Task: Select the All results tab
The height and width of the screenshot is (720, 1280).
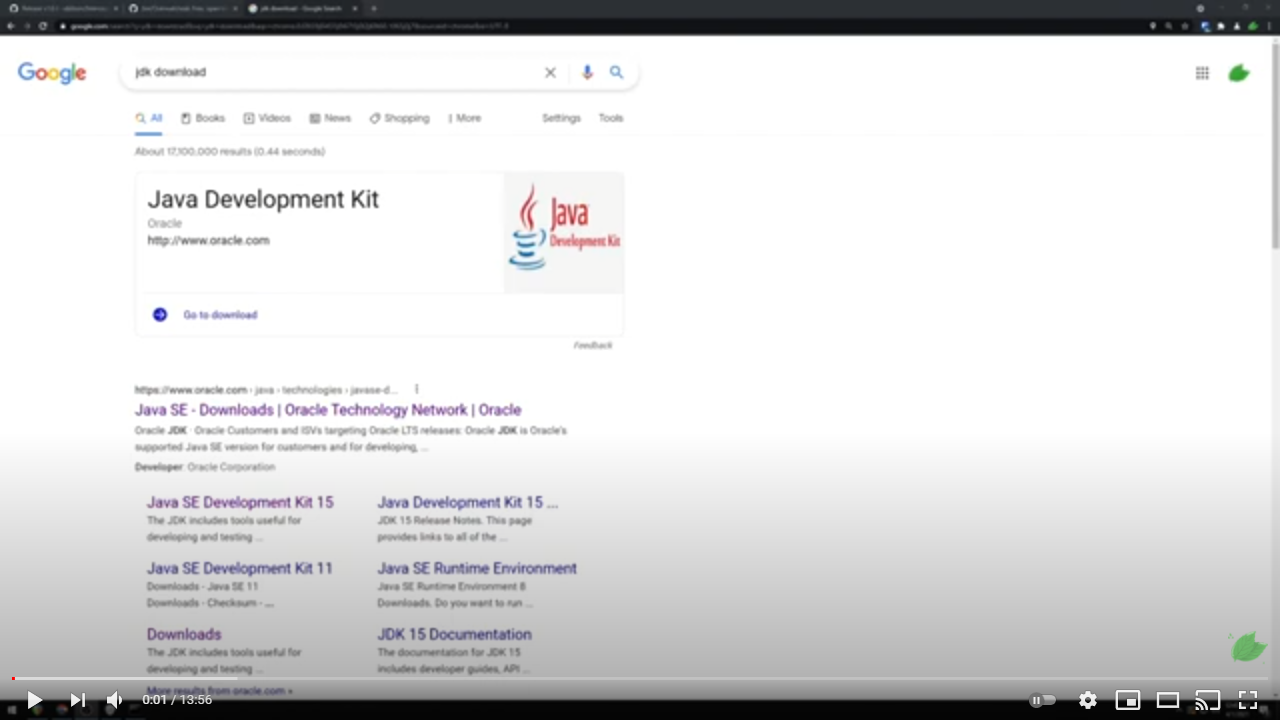Action: click(149, 118)
